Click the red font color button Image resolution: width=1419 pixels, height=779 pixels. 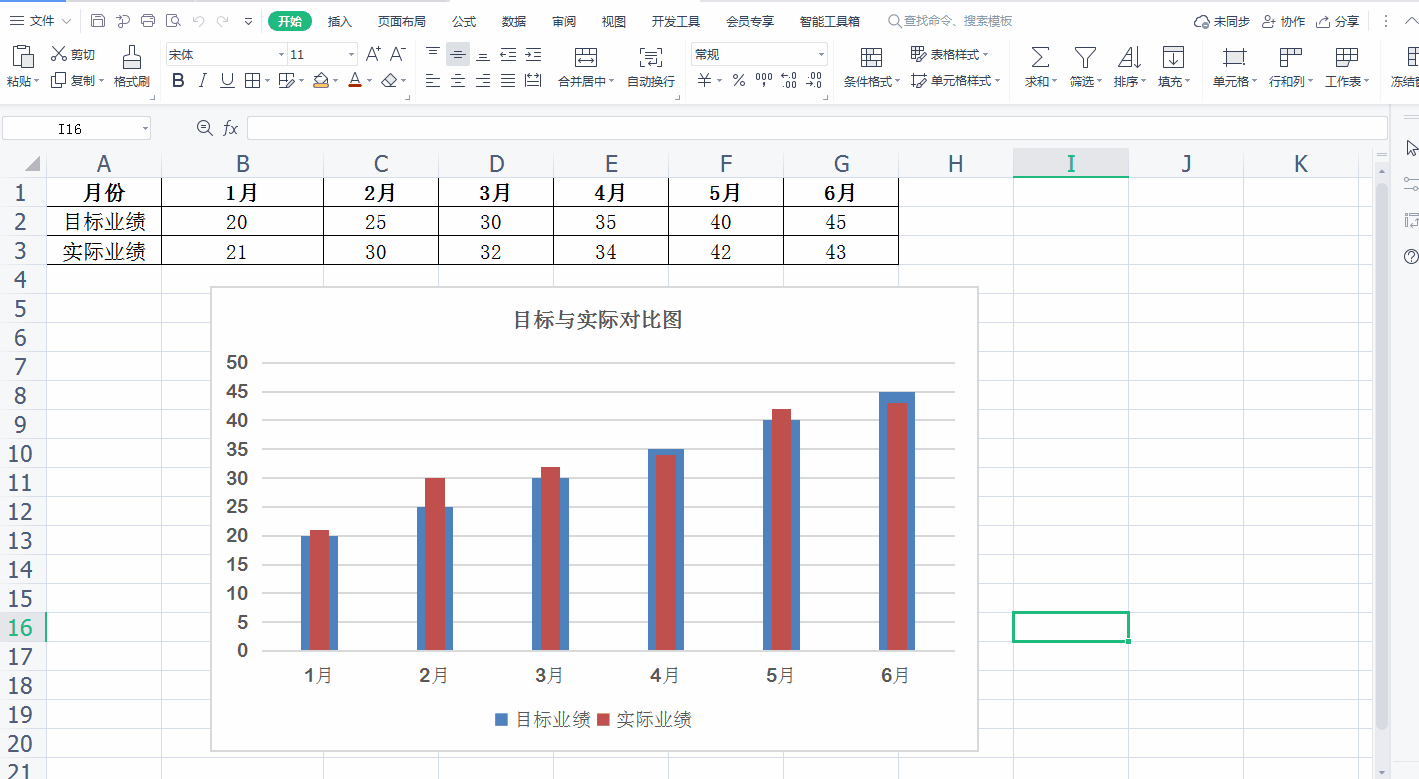[355, 80]
